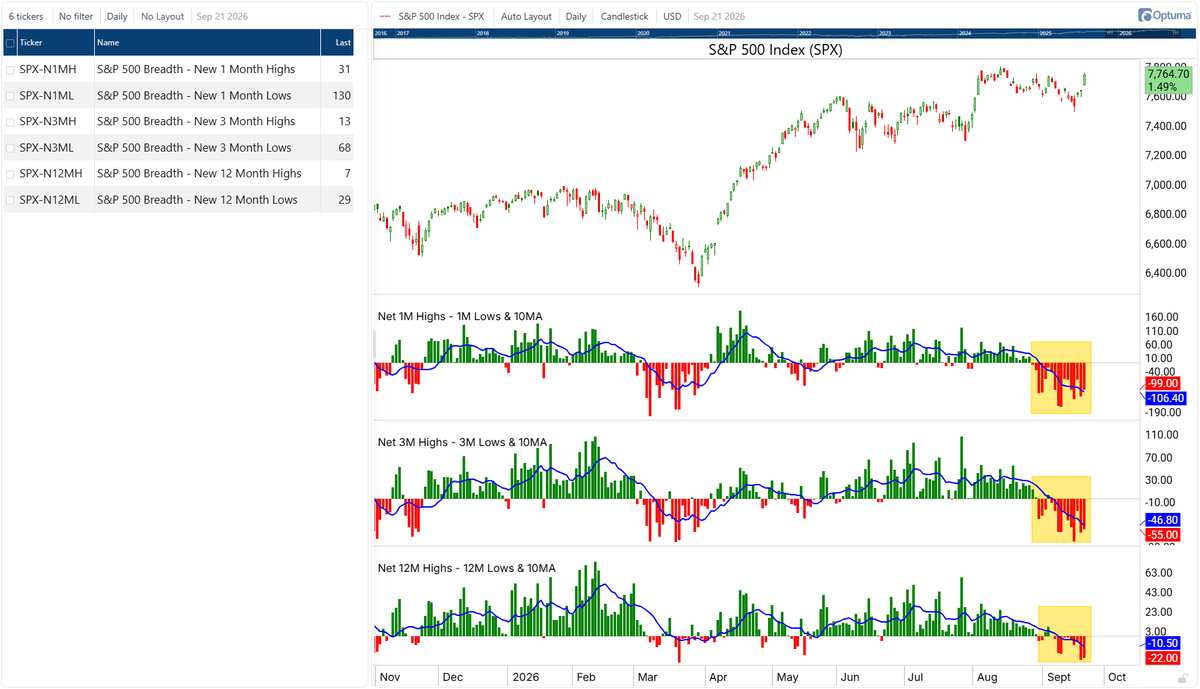1200x689 pixels.
Task: Click the red -55.00 value label
Action: (1163, 535)
